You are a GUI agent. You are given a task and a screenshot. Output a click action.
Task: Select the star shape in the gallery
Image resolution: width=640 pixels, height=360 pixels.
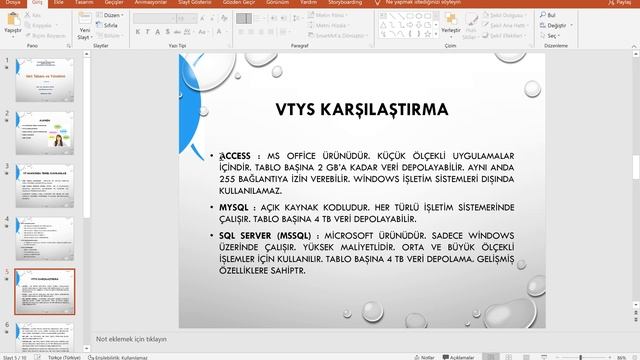click(427, 34)
